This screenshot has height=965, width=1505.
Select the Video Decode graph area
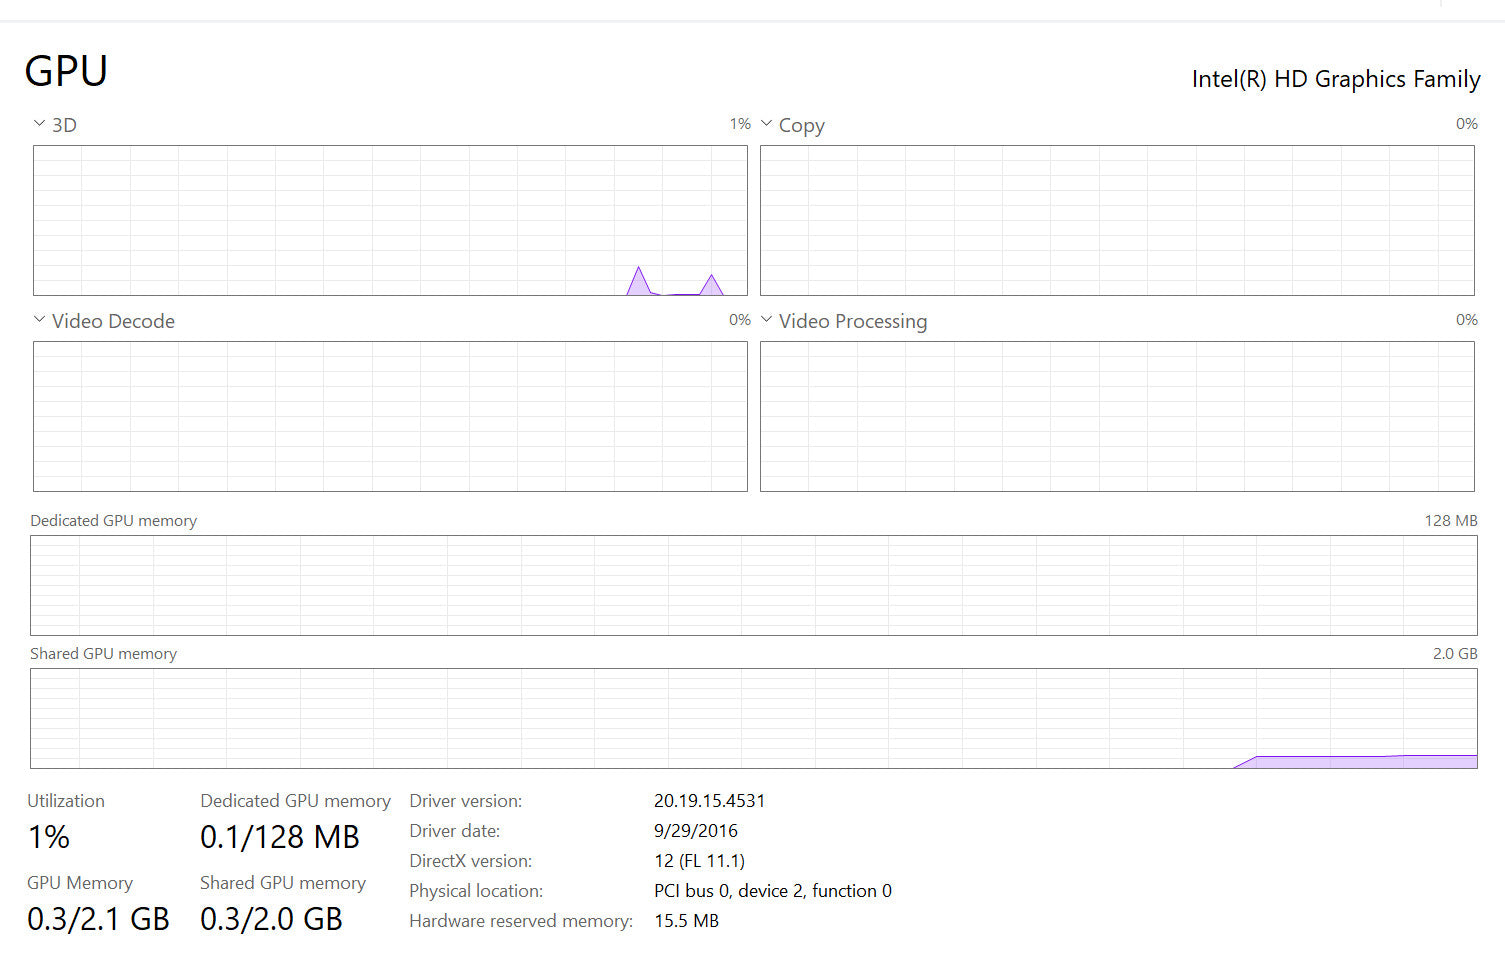click(390, 416)
